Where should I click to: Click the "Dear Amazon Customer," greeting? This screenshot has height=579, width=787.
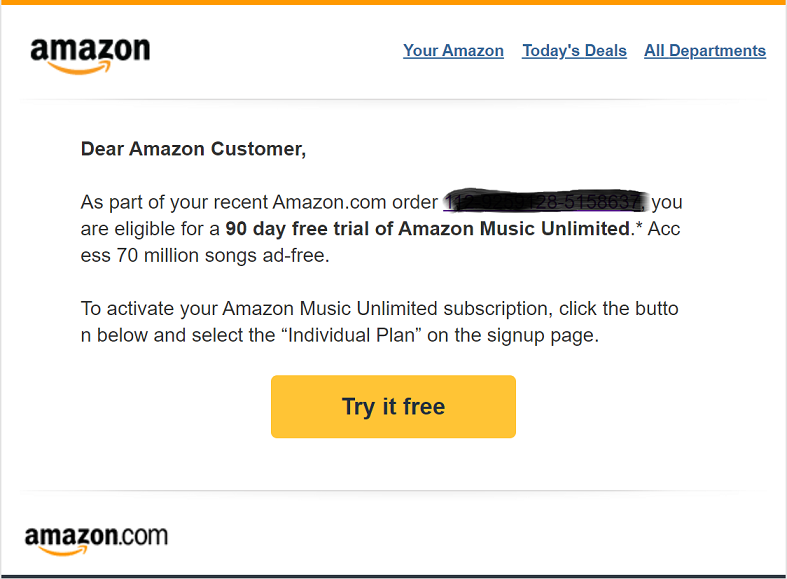click(x=193, y=149)
